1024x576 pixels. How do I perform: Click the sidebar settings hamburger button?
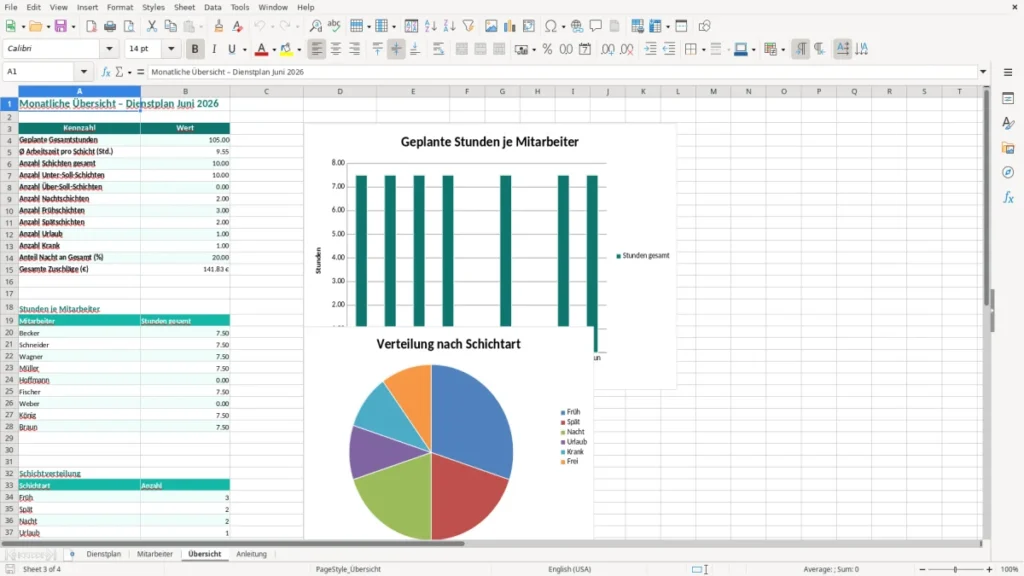(1008, 72)
